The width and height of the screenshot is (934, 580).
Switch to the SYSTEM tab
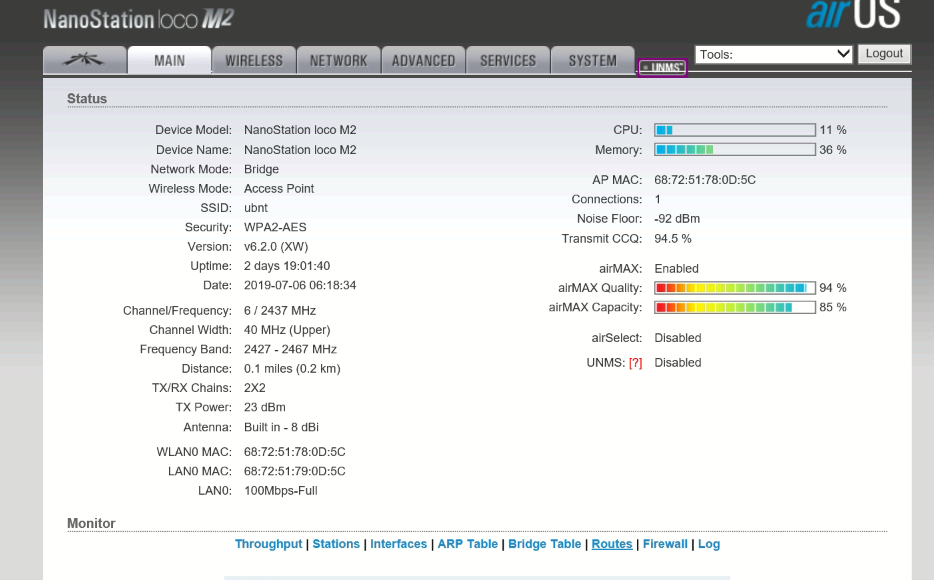[593, 60]
